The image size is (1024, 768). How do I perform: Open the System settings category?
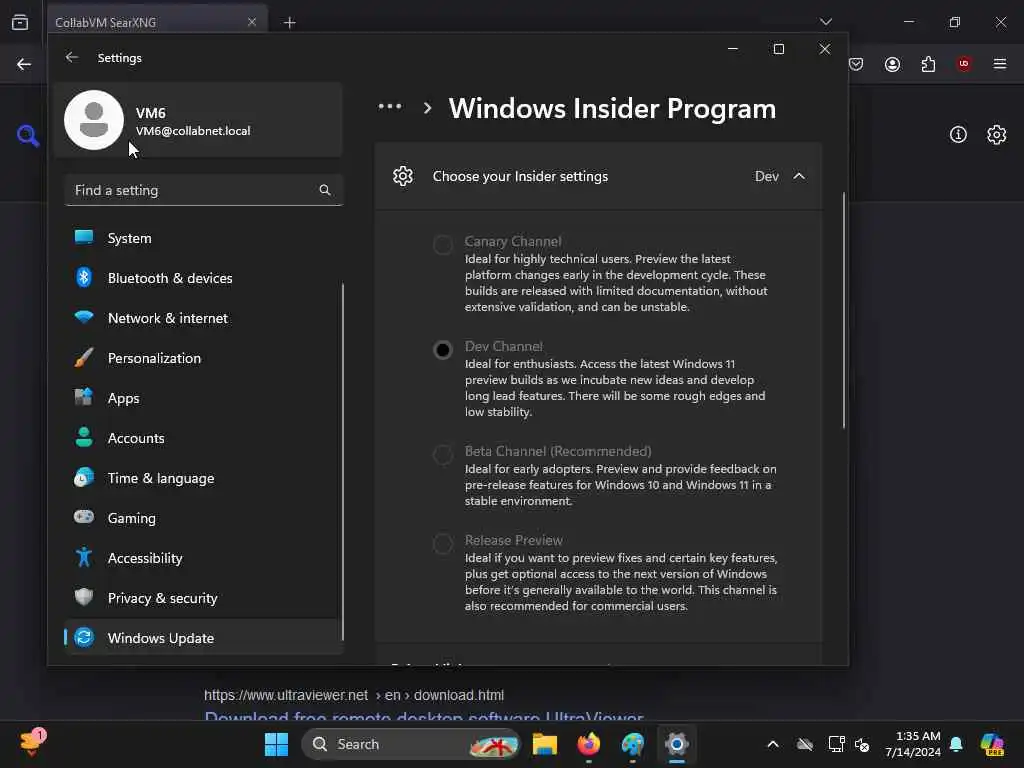click(204, 238)
